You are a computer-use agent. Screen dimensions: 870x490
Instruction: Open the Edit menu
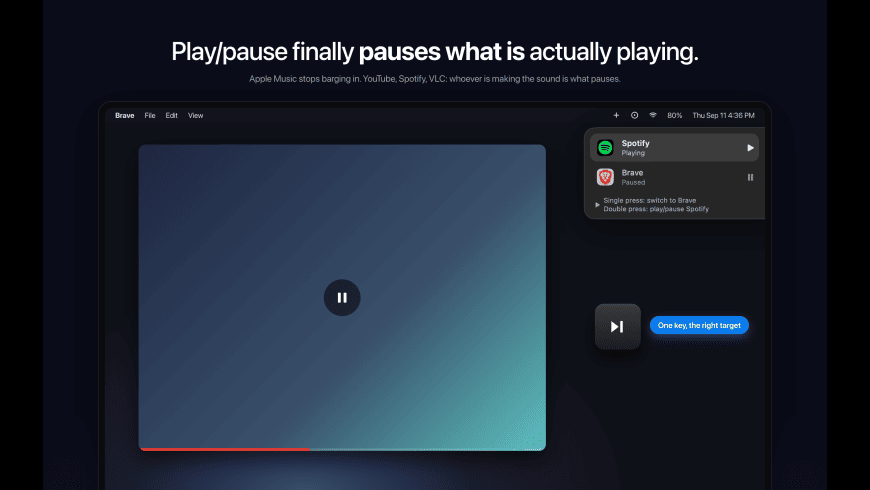[x=171, y=115]
